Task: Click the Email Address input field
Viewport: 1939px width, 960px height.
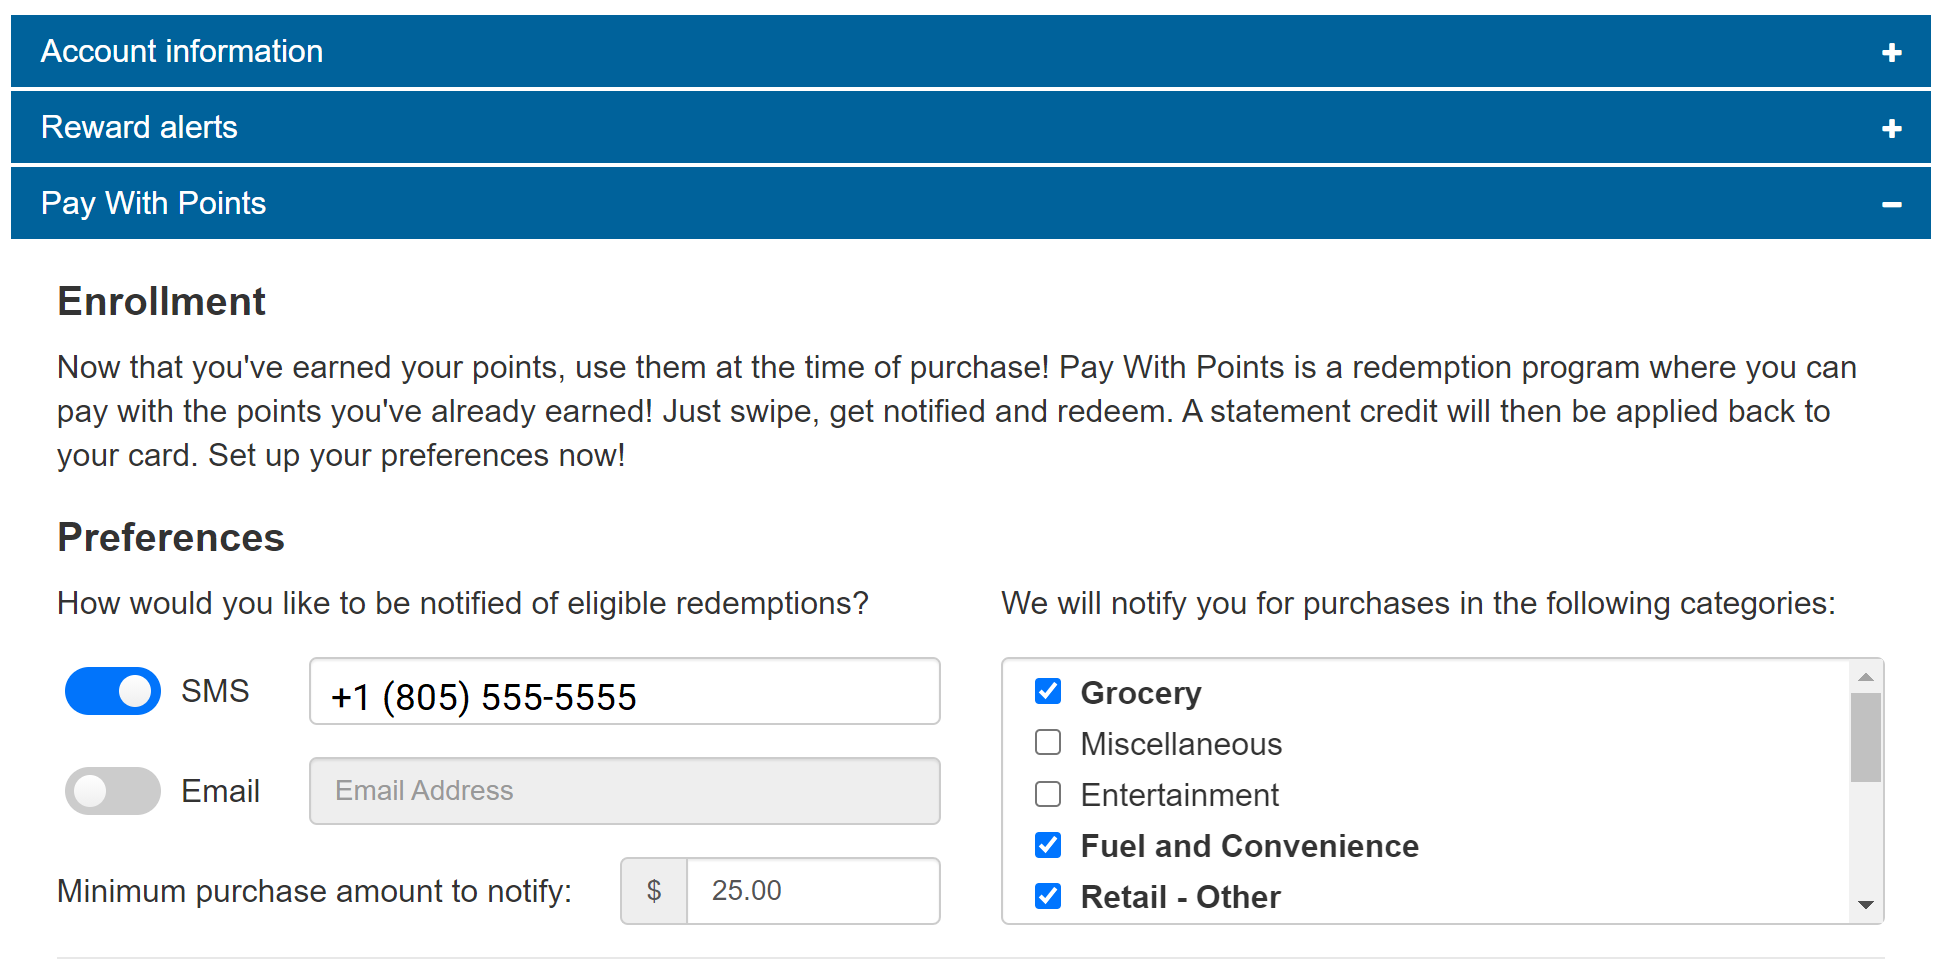Action: (624, 791)
